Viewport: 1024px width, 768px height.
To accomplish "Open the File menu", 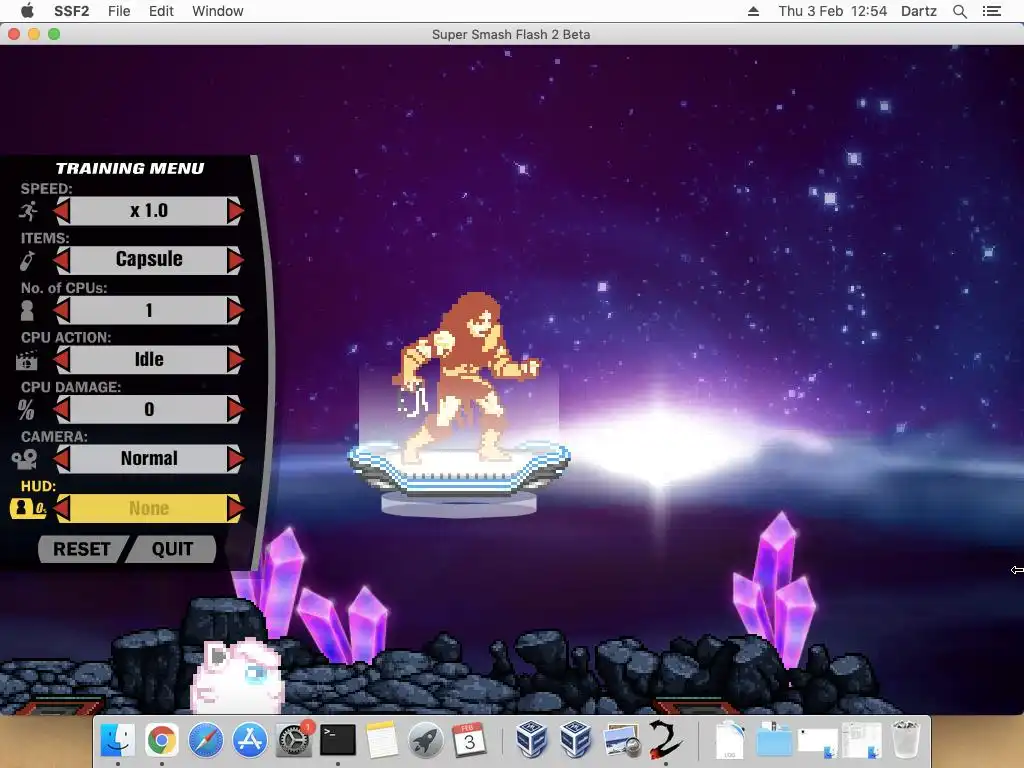I will [x=119, y=11].
